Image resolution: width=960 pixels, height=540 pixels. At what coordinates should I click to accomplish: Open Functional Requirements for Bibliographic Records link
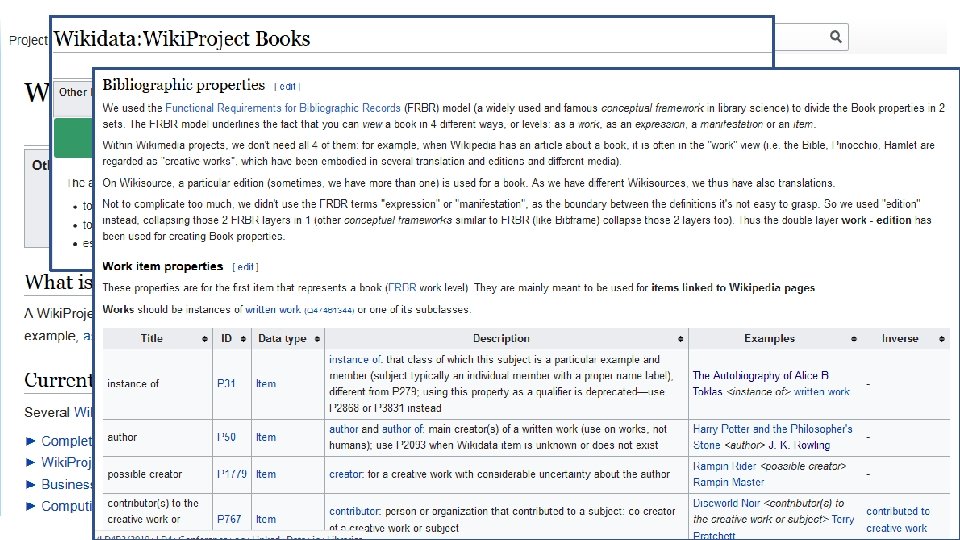pyautogui.click(x=282, y=108)
